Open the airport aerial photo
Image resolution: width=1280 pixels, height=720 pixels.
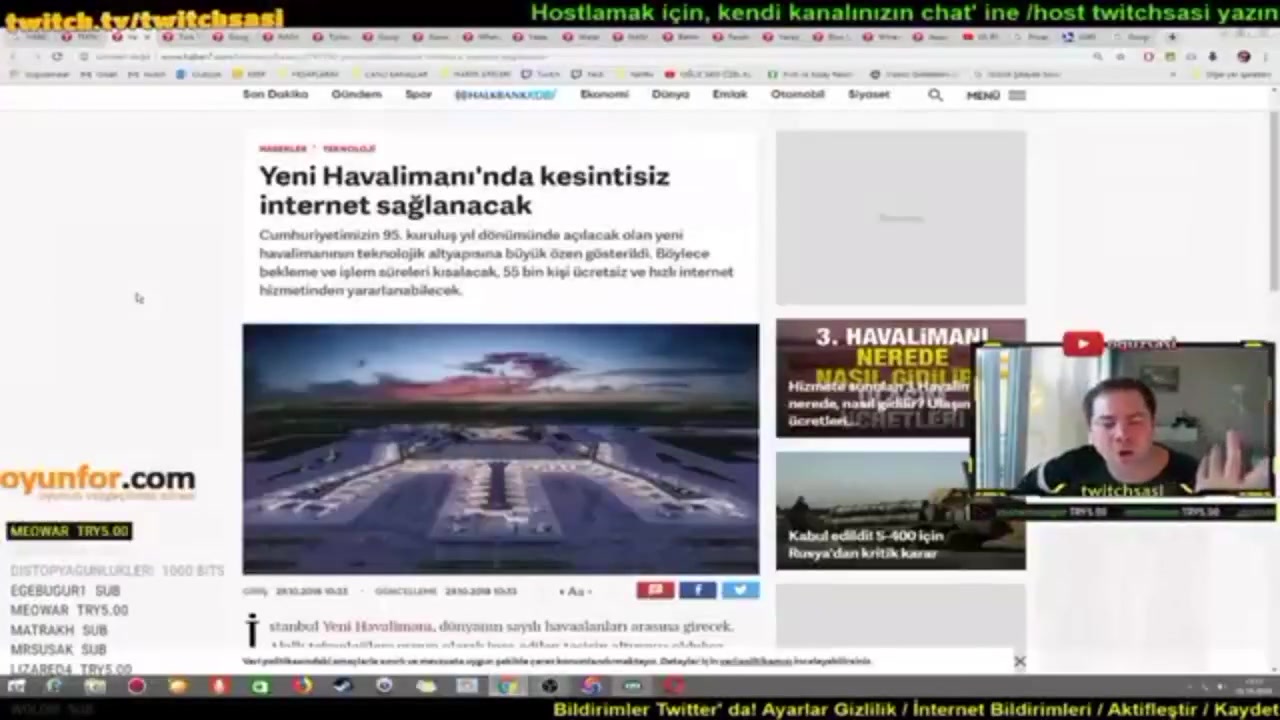500,448
